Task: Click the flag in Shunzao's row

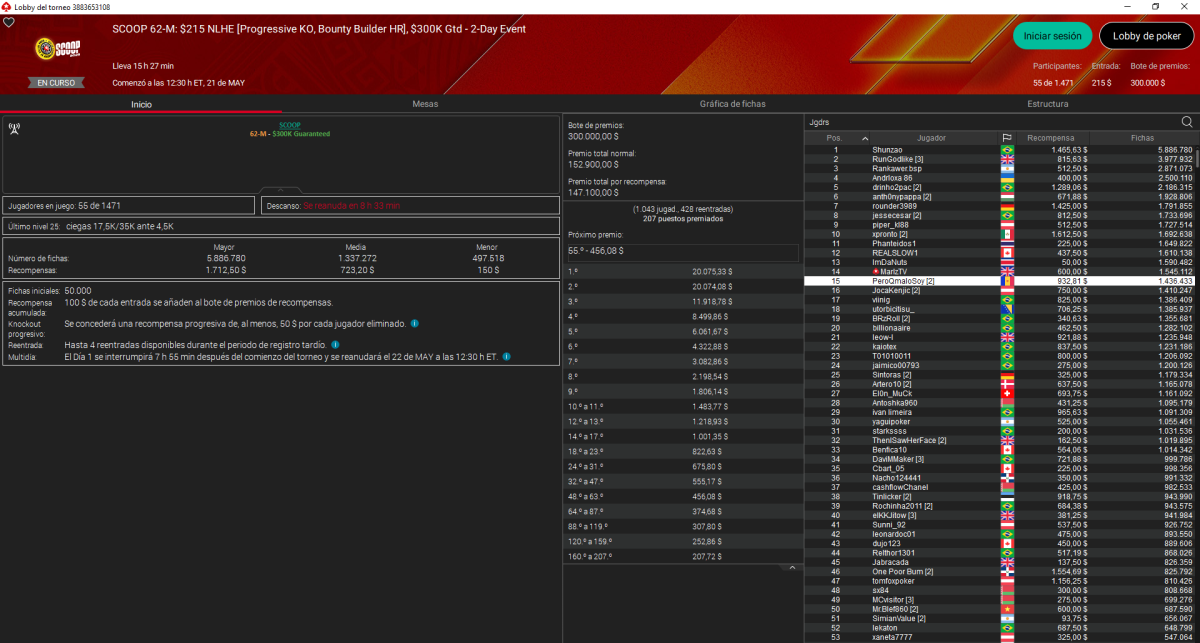Action: (1007, 149)
